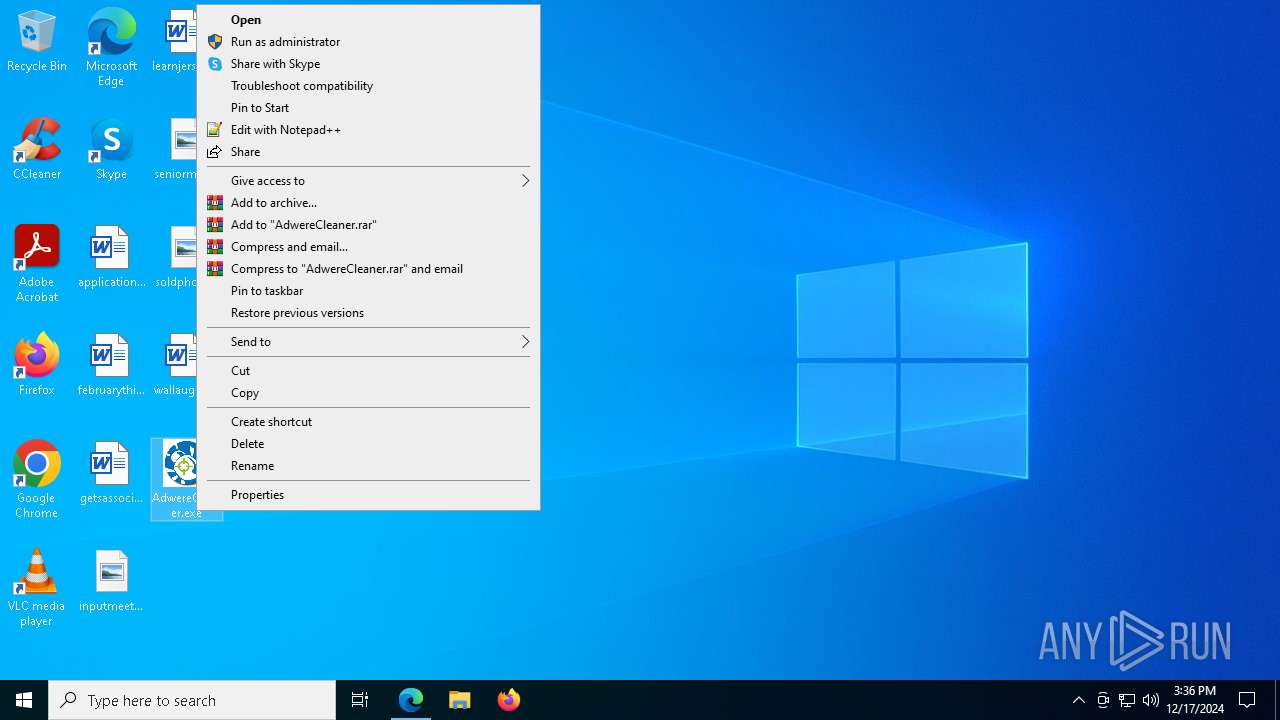This screenshot has height=720, width=1280.
Task: Select the application... Word document icon
Action: [x=111, y=258]
